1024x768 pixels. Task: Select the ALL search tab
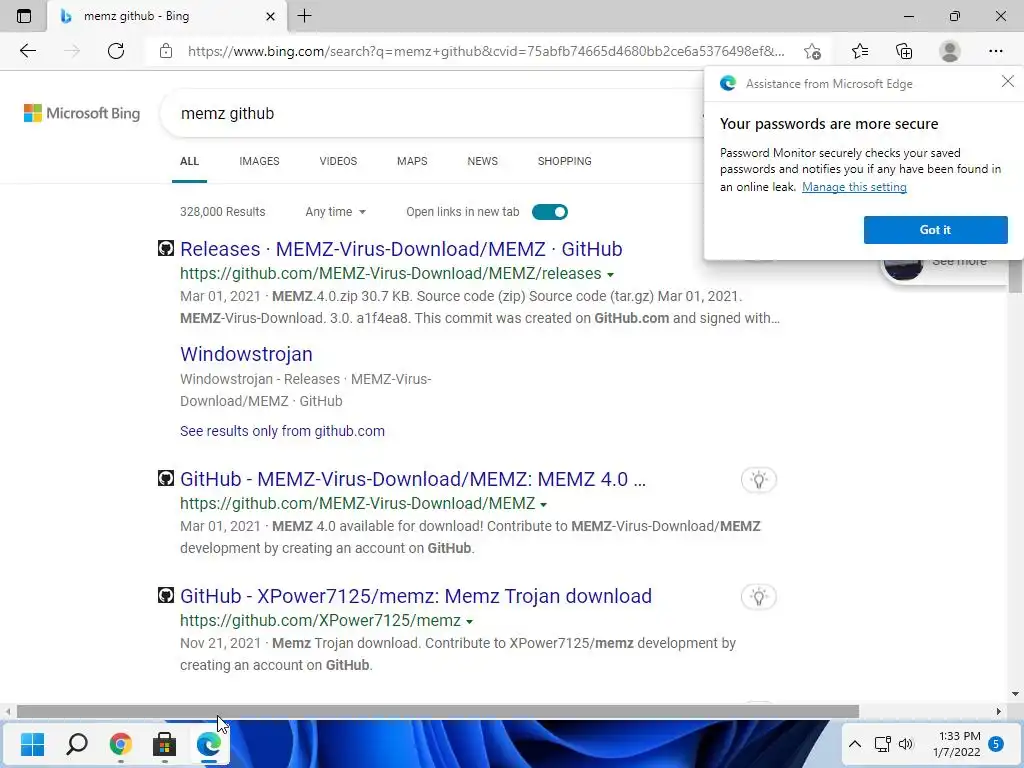click(189, 161)
